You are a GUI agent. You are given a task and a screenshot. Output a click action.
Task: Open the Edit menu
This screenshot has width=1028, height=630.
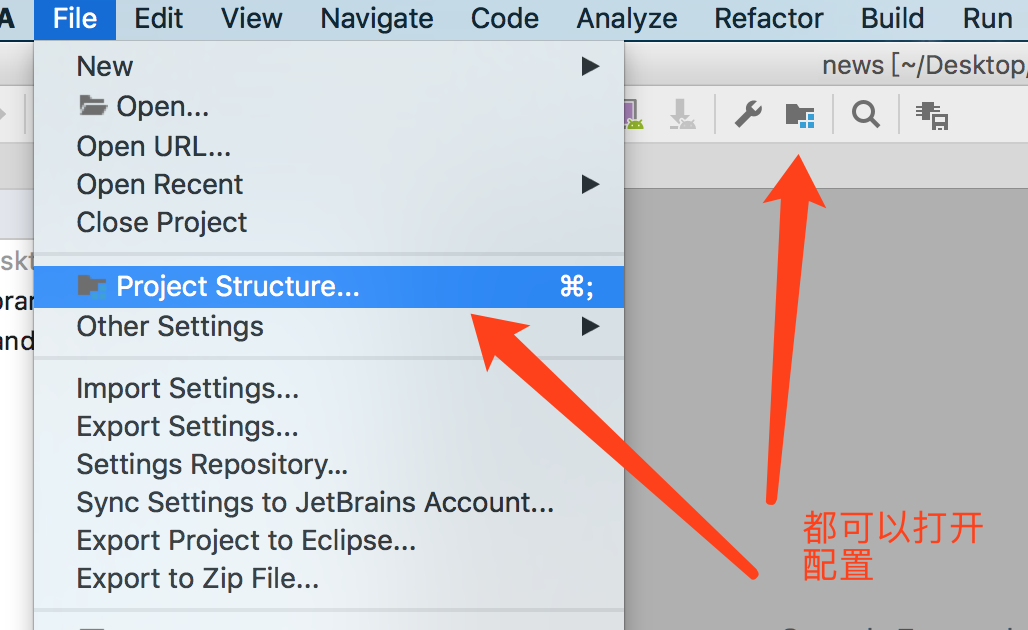[159, 18]
